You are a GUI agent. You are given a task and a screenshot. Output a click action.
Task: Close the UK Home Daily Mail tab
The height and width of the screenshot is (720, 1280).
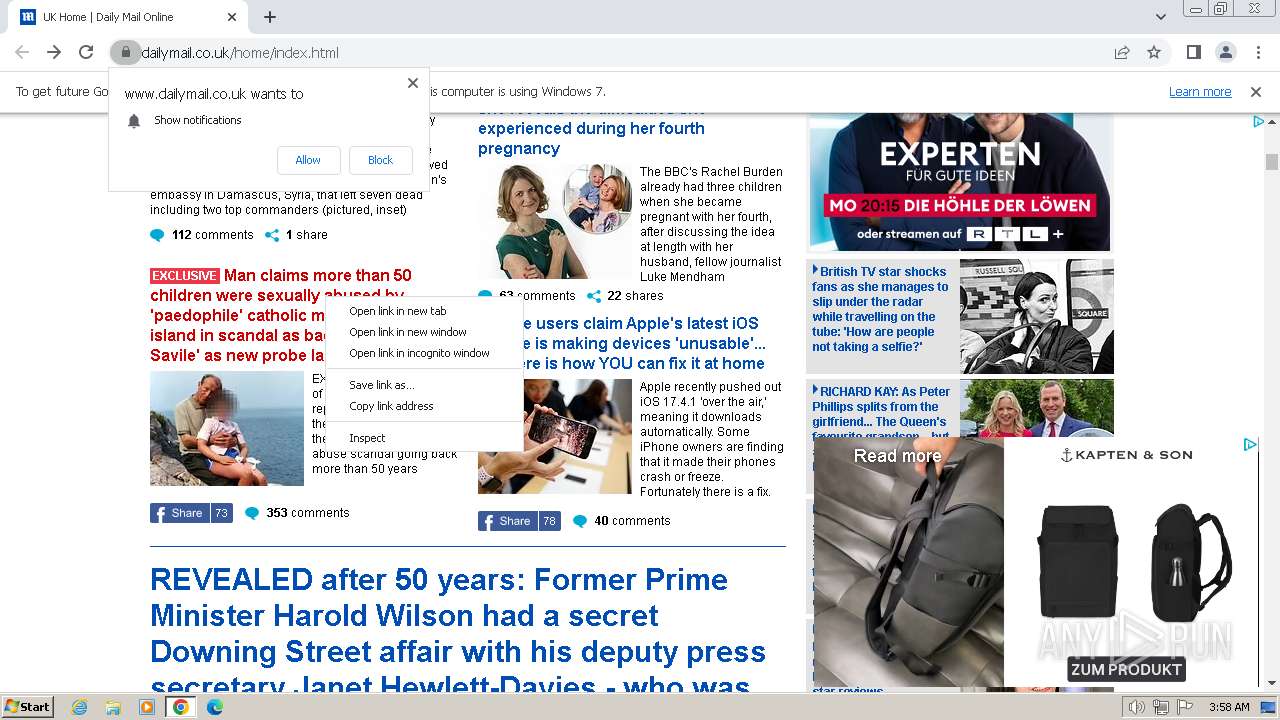pyautogui.click(x=232, y=17)
